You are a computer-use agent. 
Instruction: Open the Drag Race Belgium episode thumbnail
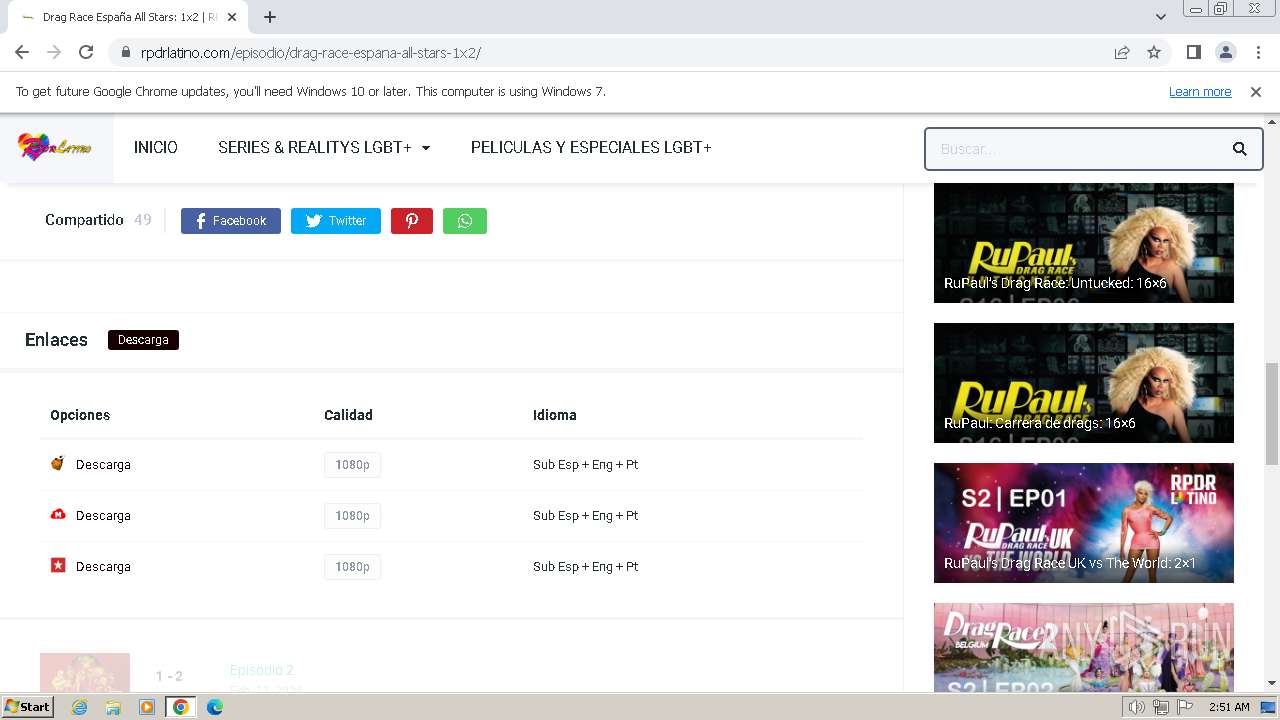tap(1084, 647)
